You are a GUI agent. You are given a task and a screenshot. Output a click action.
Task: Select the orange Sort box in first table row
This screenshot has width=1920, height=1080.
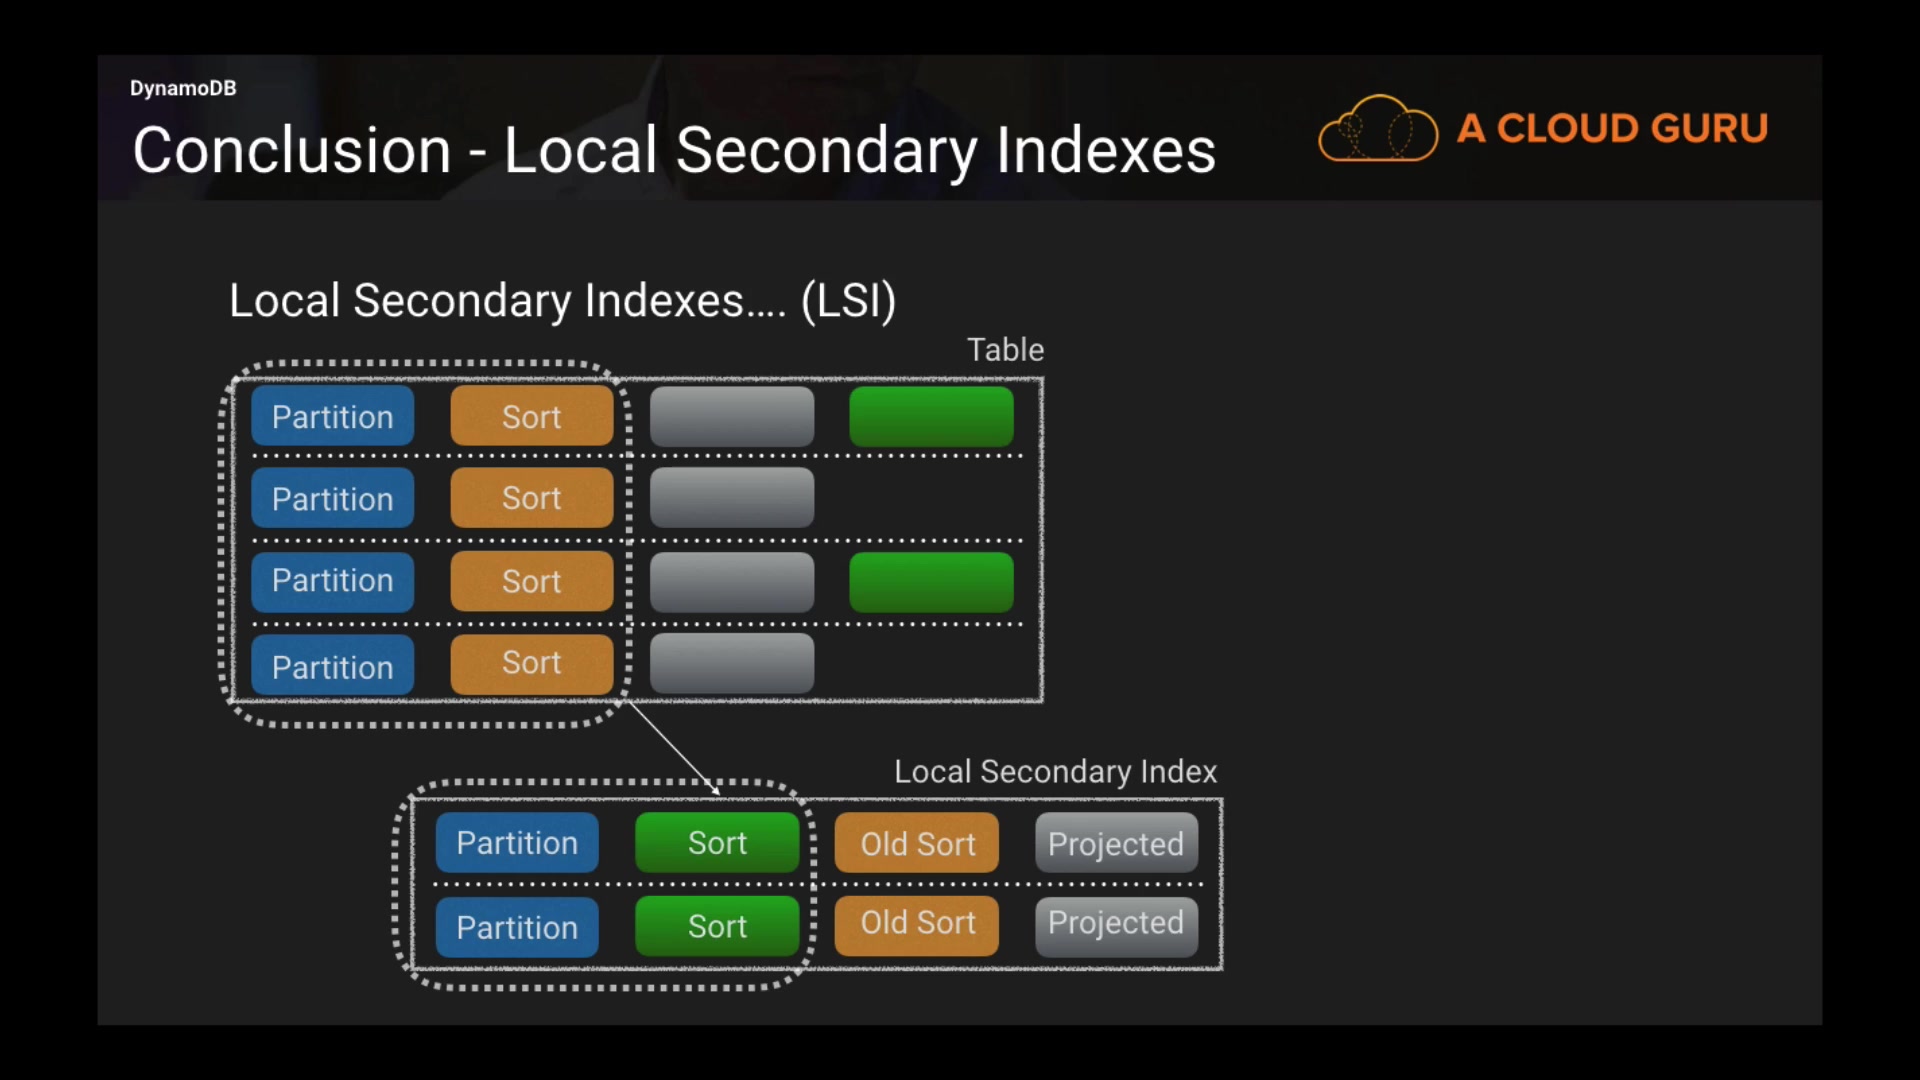coord(531,417)
